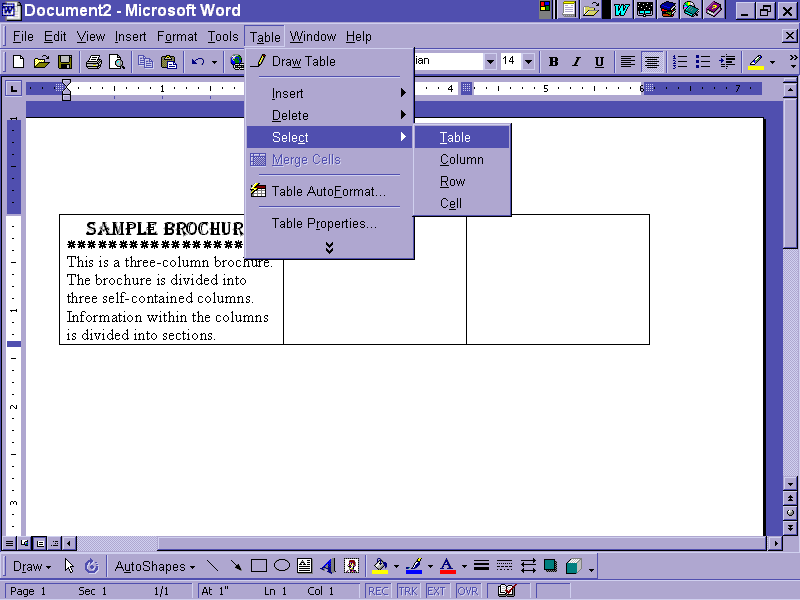Toggle Bold formatting
This screenshot has width=800, height=600.
(553, 62)
